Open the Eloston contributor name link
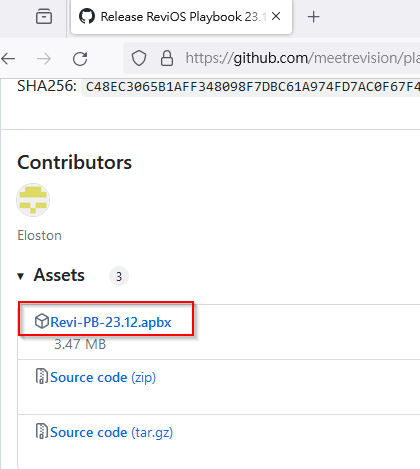The height and width of the screenshot is (469, 420). [x=39, y=235]
